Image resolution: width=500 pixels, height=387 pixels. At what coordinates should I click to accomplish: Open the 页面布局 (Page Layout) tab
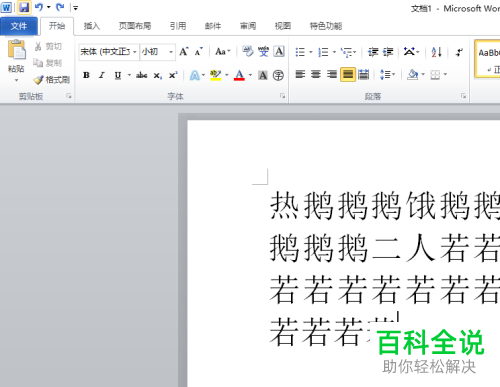coord(135,26)
